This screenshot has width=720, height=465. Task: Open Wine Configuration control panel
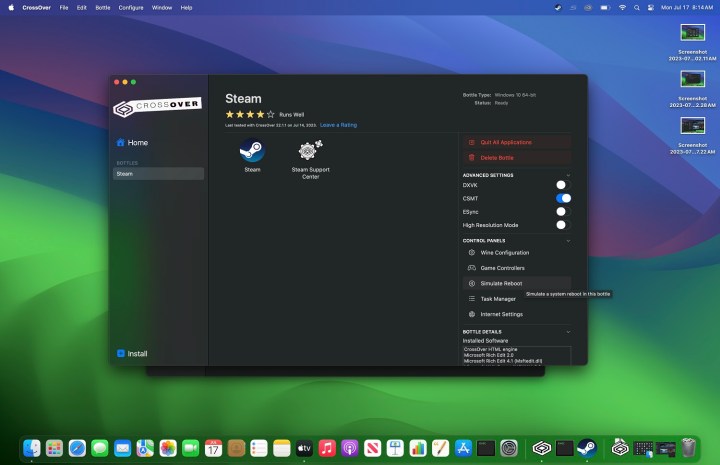pyautogui.click(x=517, y=253)
